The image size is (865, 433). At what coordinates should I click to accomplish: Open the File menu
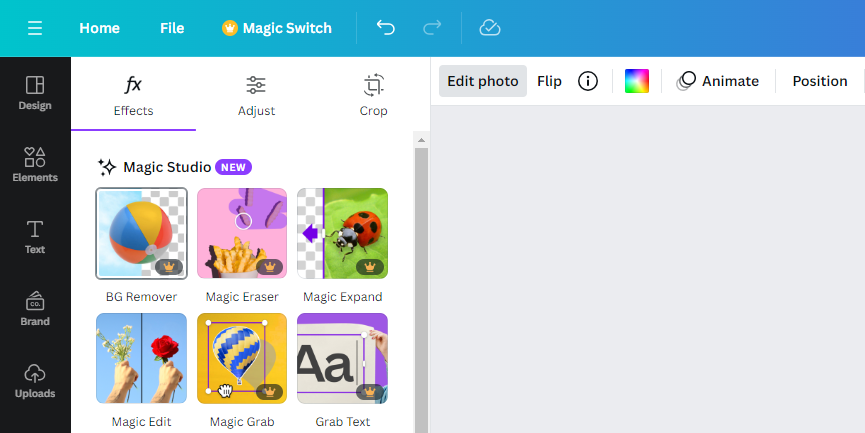172,28
